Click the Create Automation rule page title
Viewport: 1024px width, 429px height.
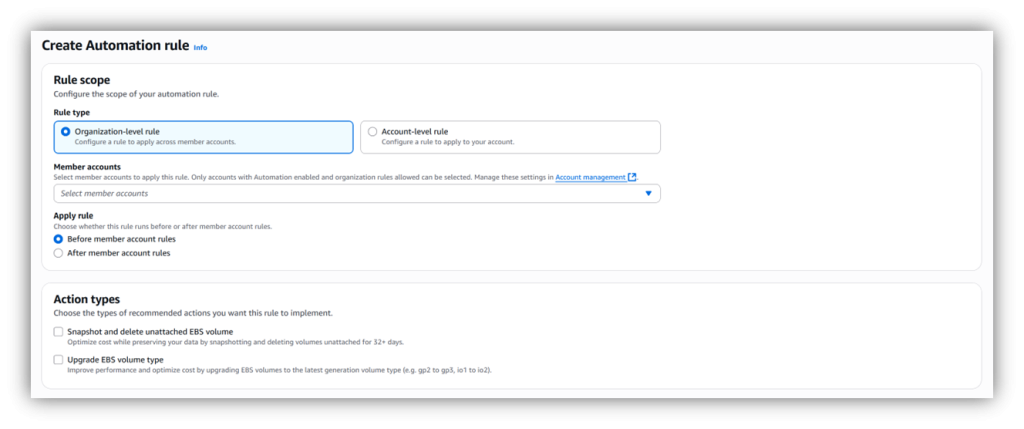tap(114, 45)
